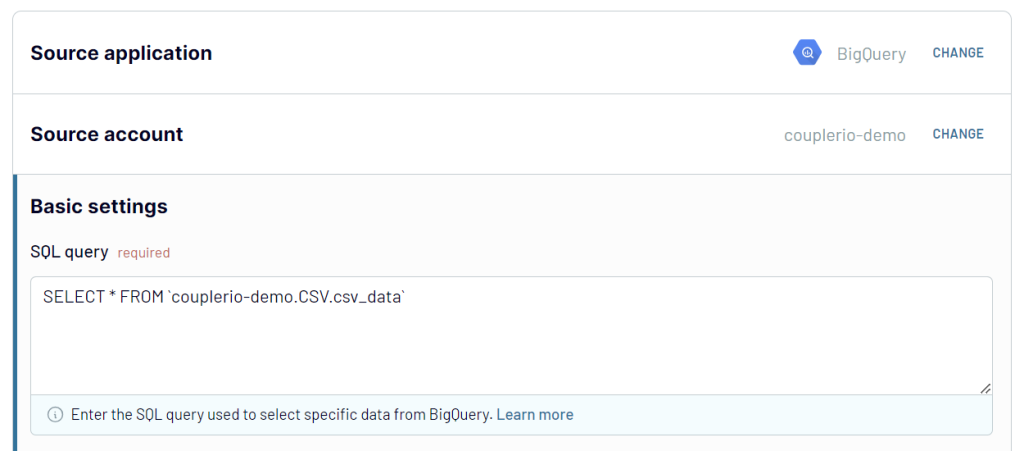Change the source application
1024x451 pixels.
coord(957,53)
